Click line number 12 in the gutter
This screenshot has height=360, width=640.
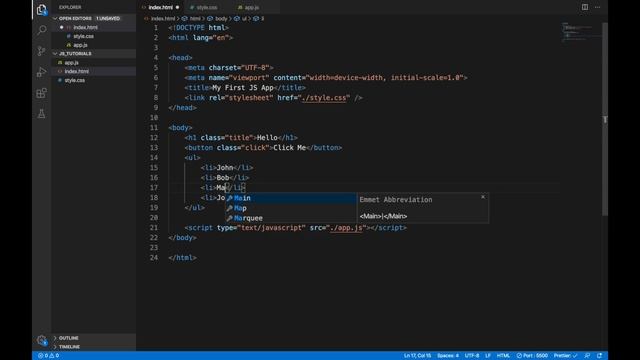153,138
